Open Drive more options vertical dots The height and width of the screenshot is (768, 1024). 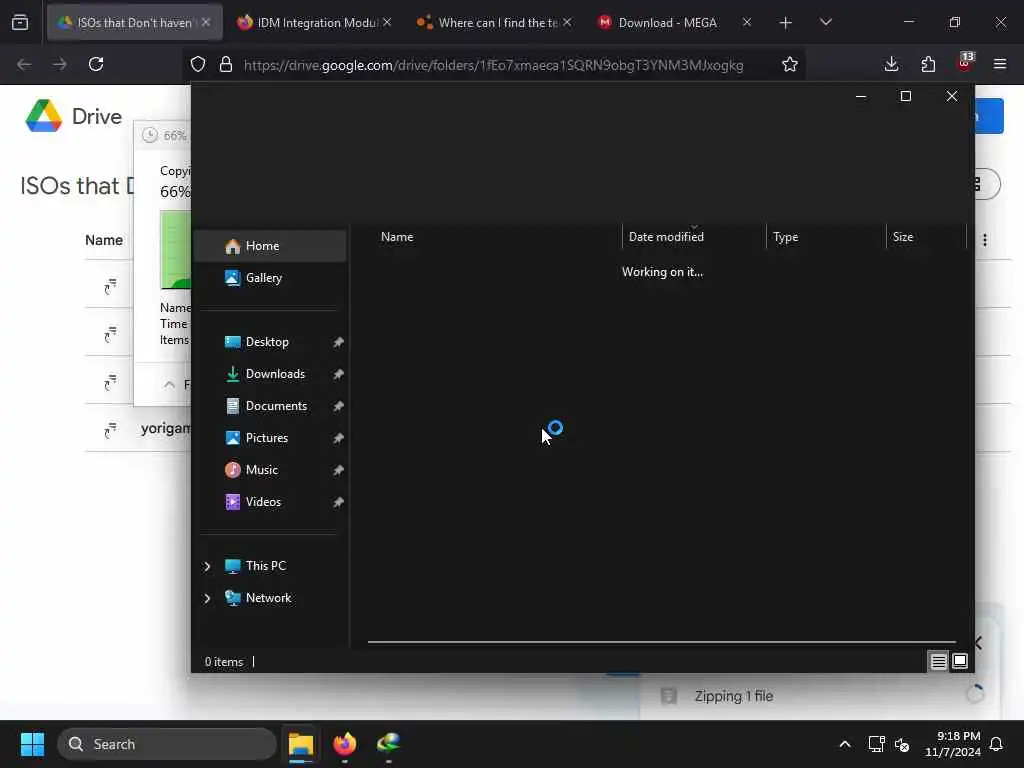(985, 240)
